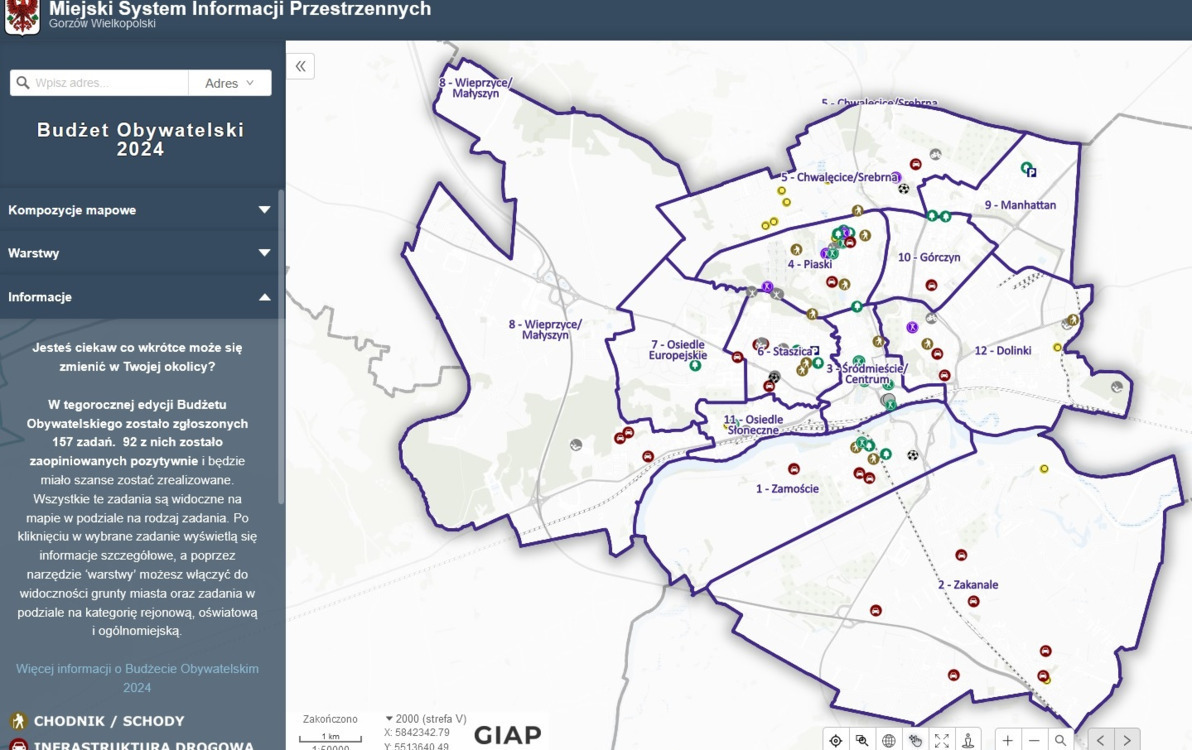Open the Adres search type dropdown
This screenshot has width=1192, height=750.
point(230,83)
